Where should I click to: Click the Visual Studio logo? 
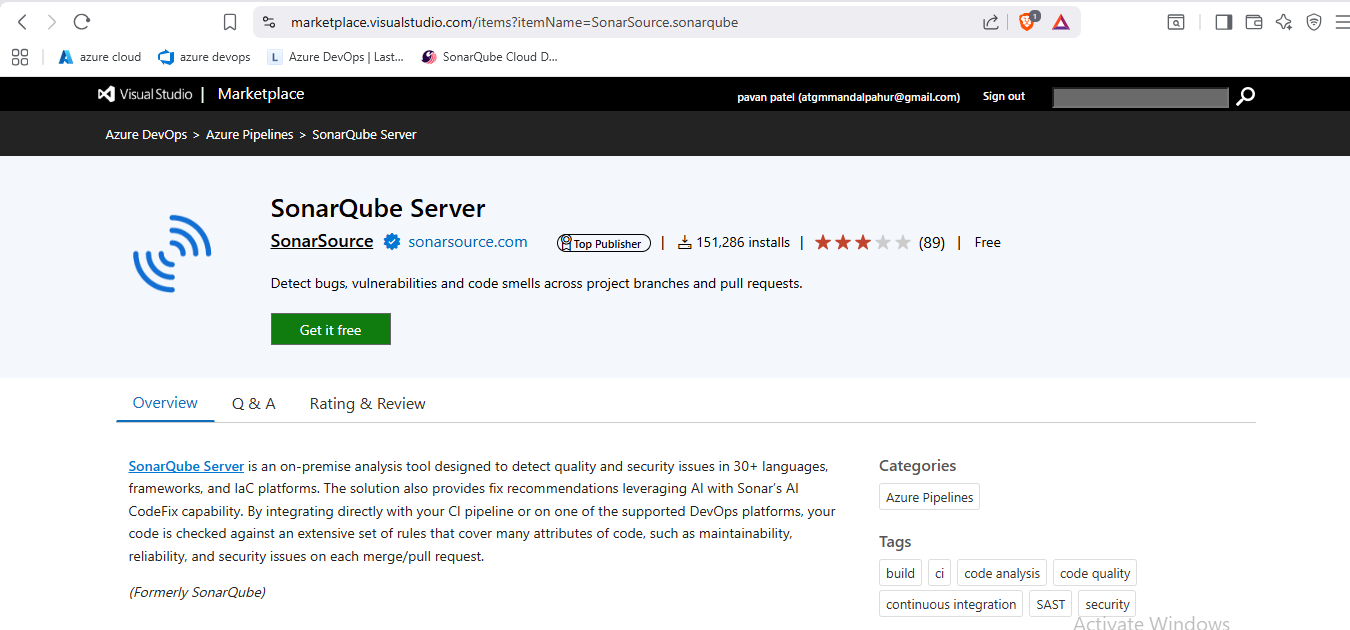coord(145,94)
